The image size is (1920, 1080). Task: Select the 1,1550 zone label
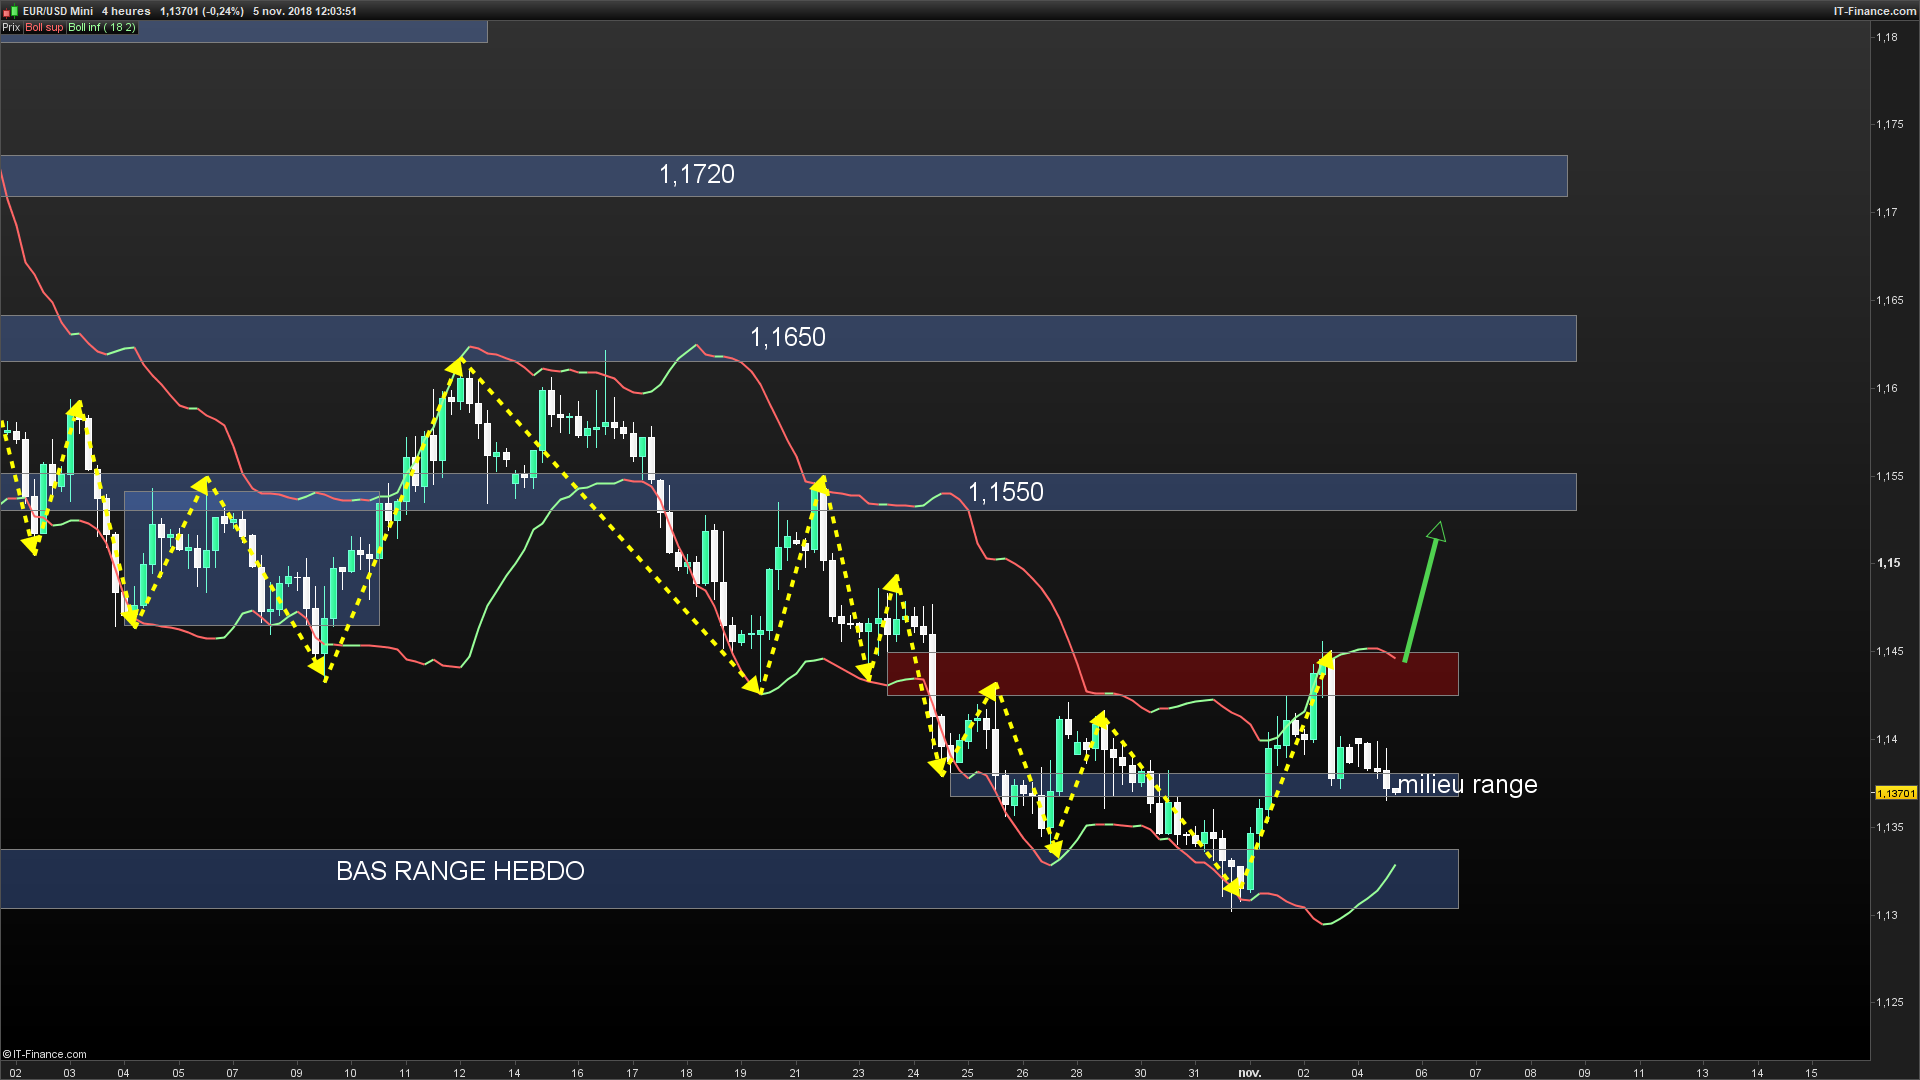click(1006, 492)
